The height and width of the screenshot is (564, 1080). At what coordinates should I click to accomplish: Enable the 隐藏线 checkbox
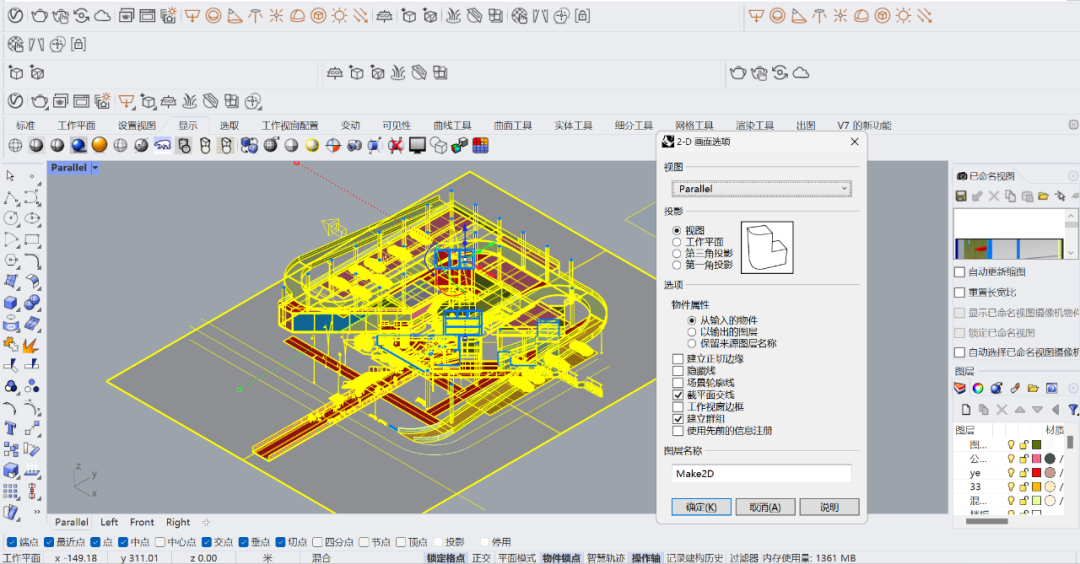click(x=678, y=370)
